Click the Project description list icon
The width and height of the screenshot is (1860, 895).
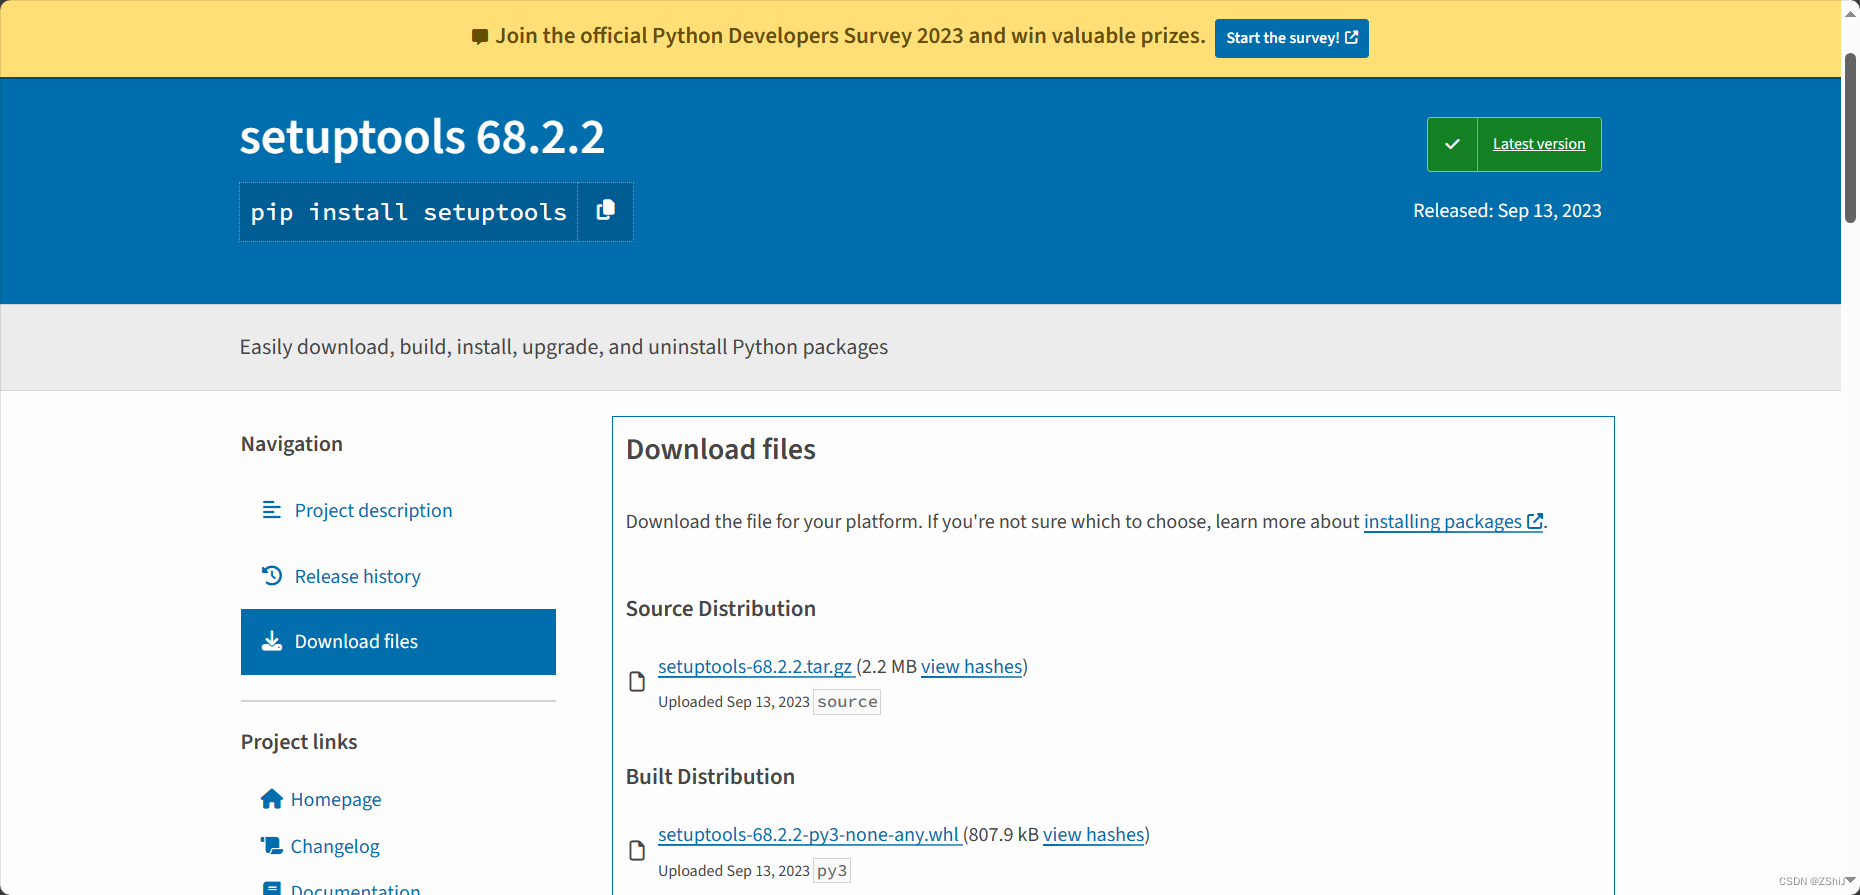pos(271,510)
